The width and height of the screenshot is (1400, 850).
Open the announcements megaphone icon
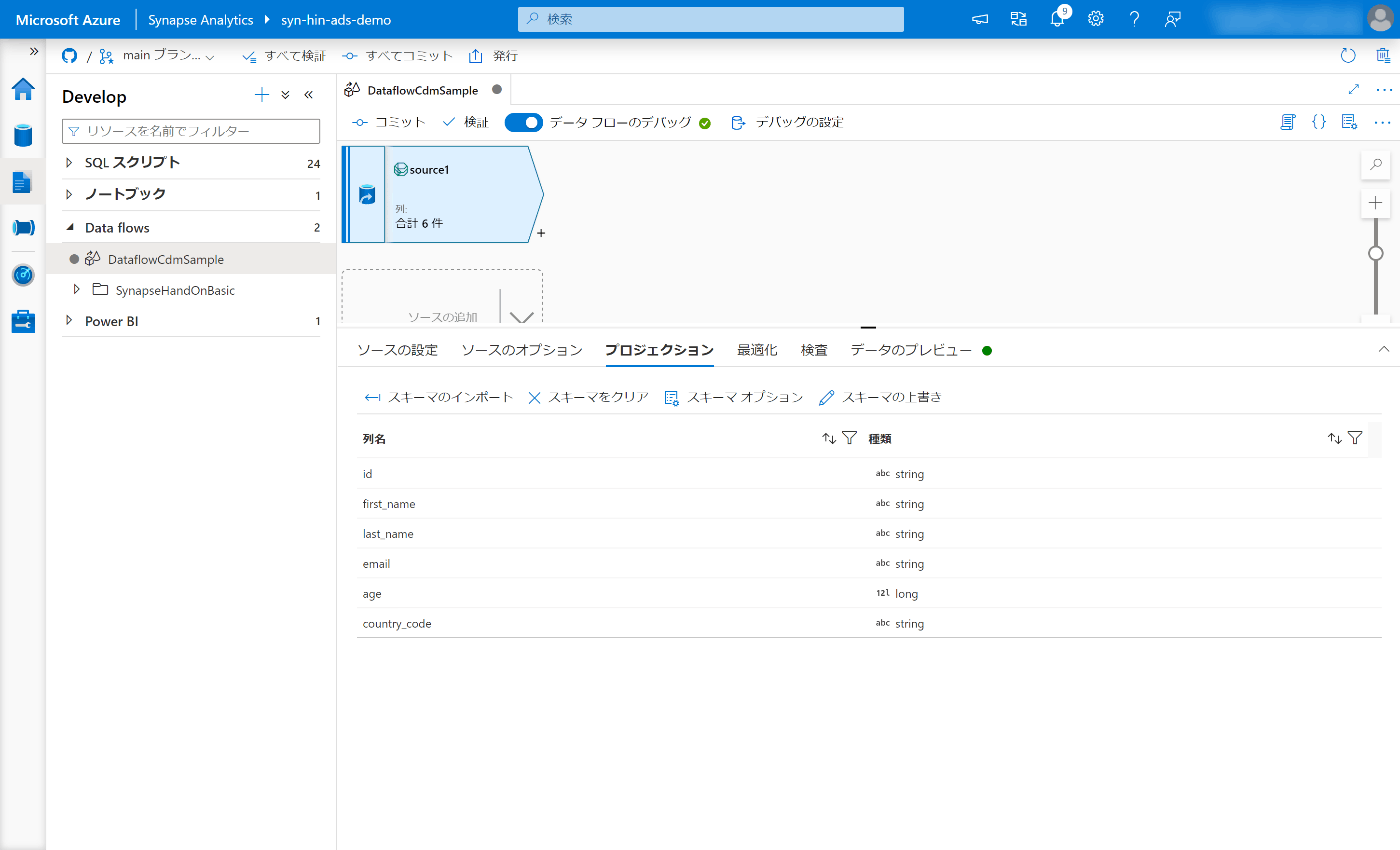(x=980, y=19)
